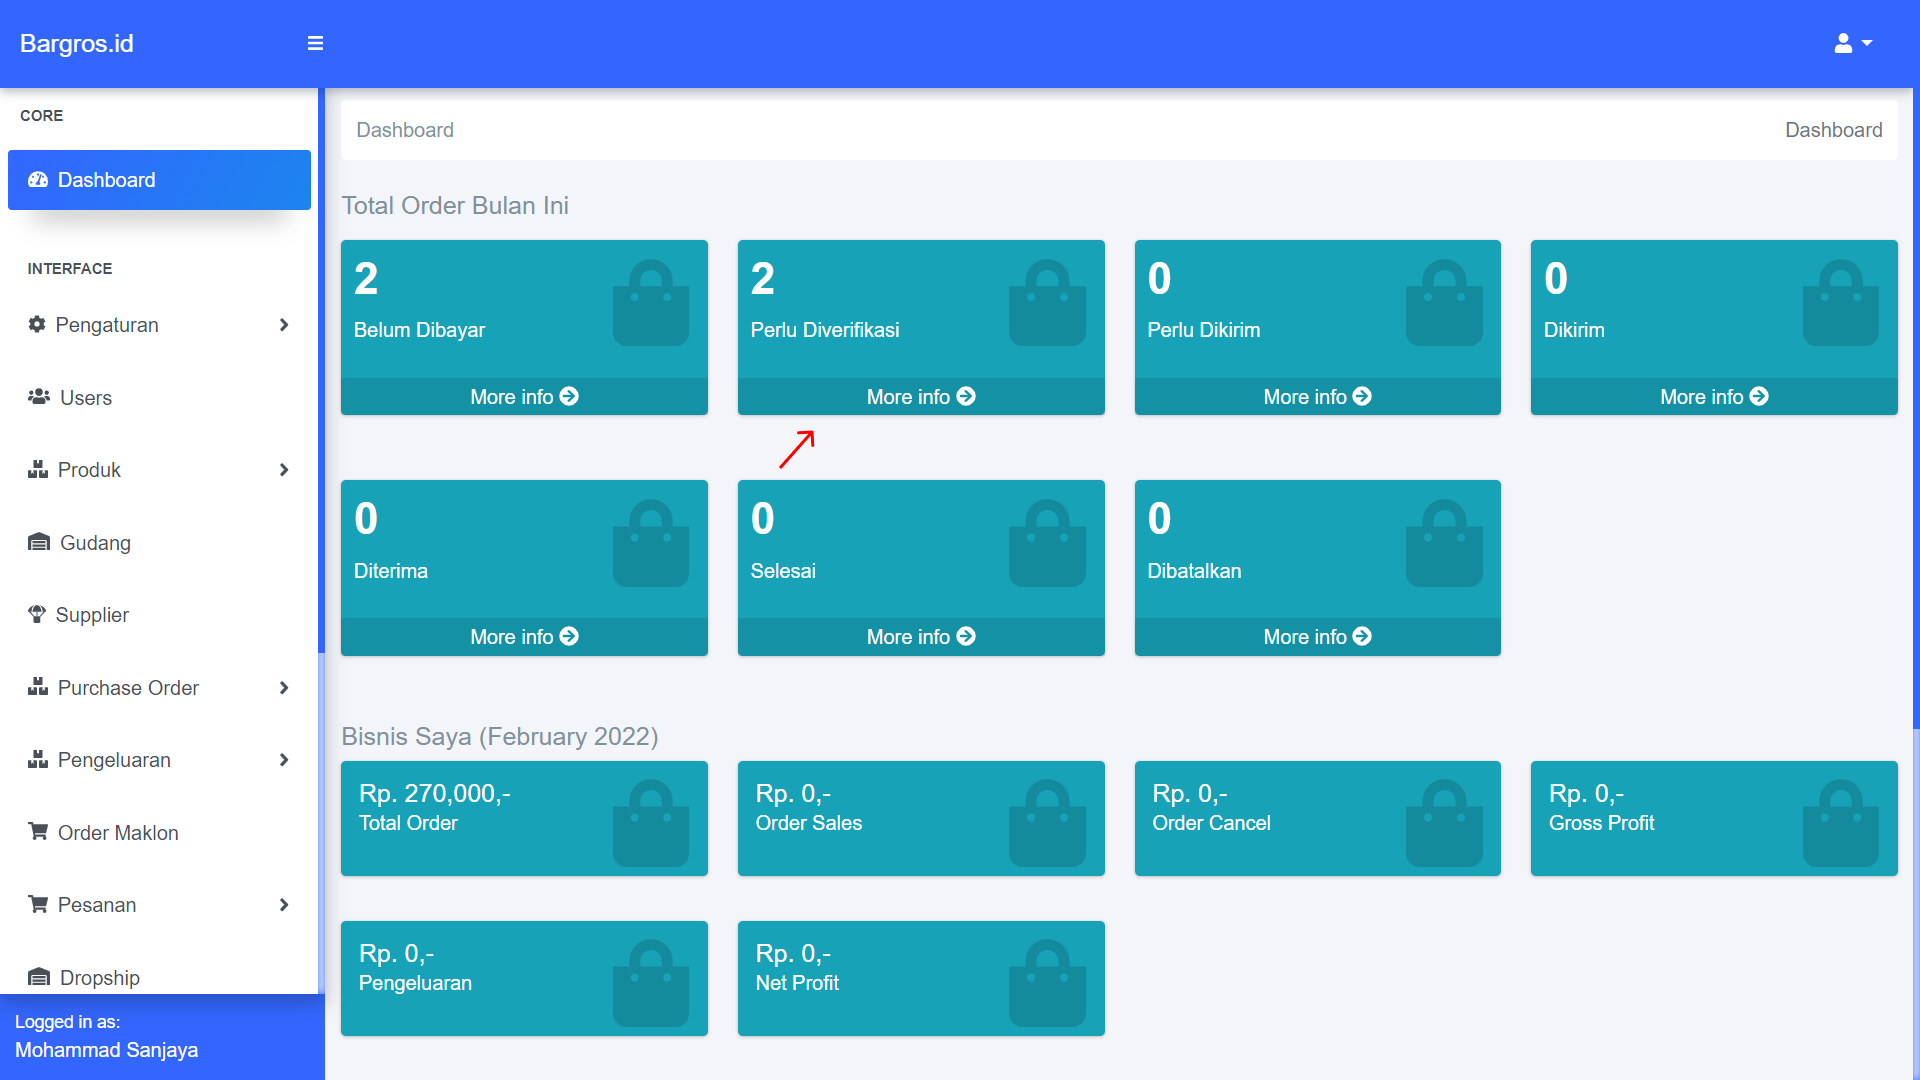
Task: Open the Dropship menu item
Action: pyautogui.click(x=159, y=977)
